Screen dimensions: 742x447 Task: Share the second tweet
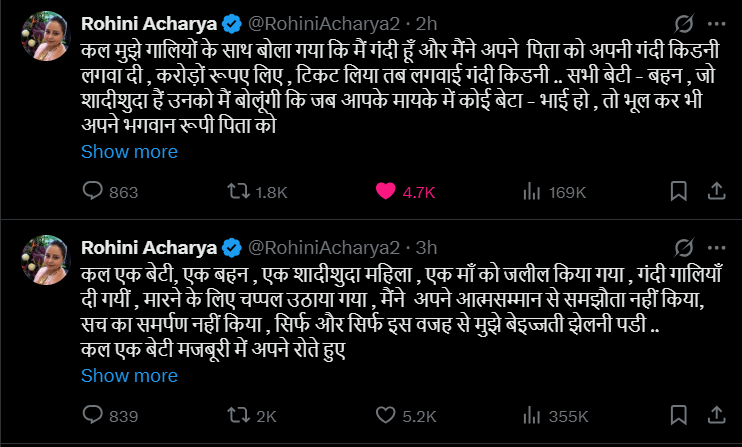click(717, 416)
